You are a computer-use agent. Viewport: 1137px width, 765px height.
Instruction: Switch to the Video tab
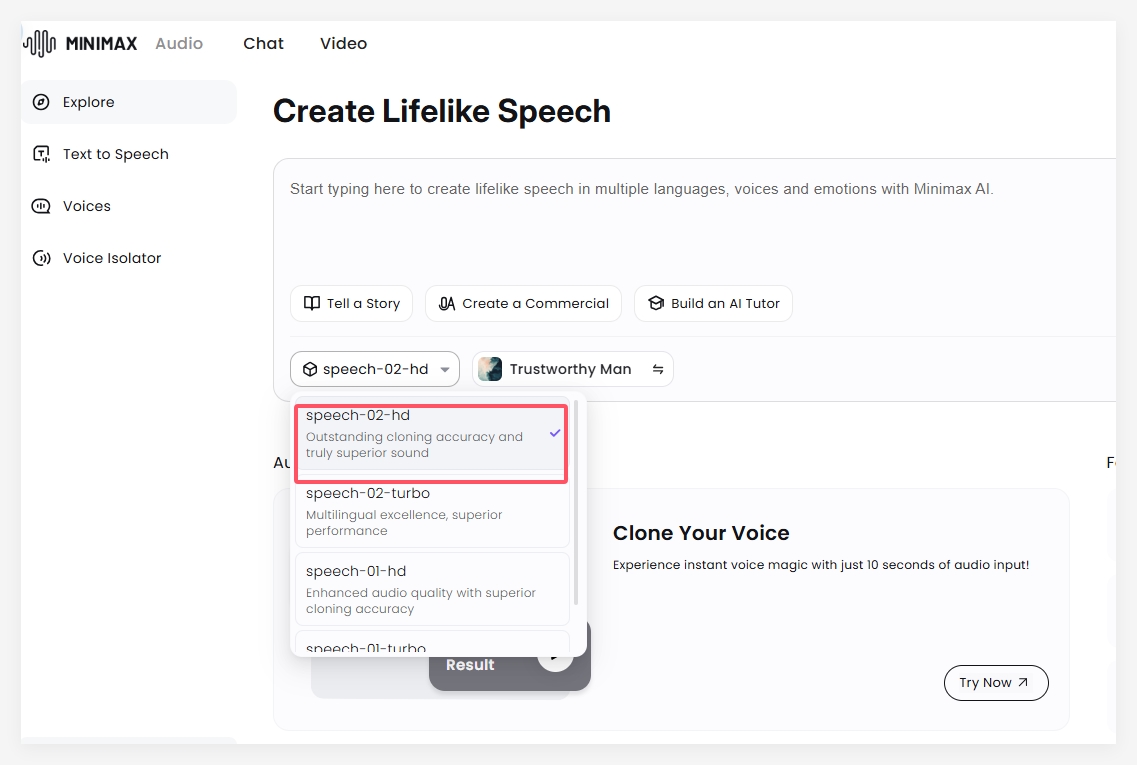click(343, 43)
